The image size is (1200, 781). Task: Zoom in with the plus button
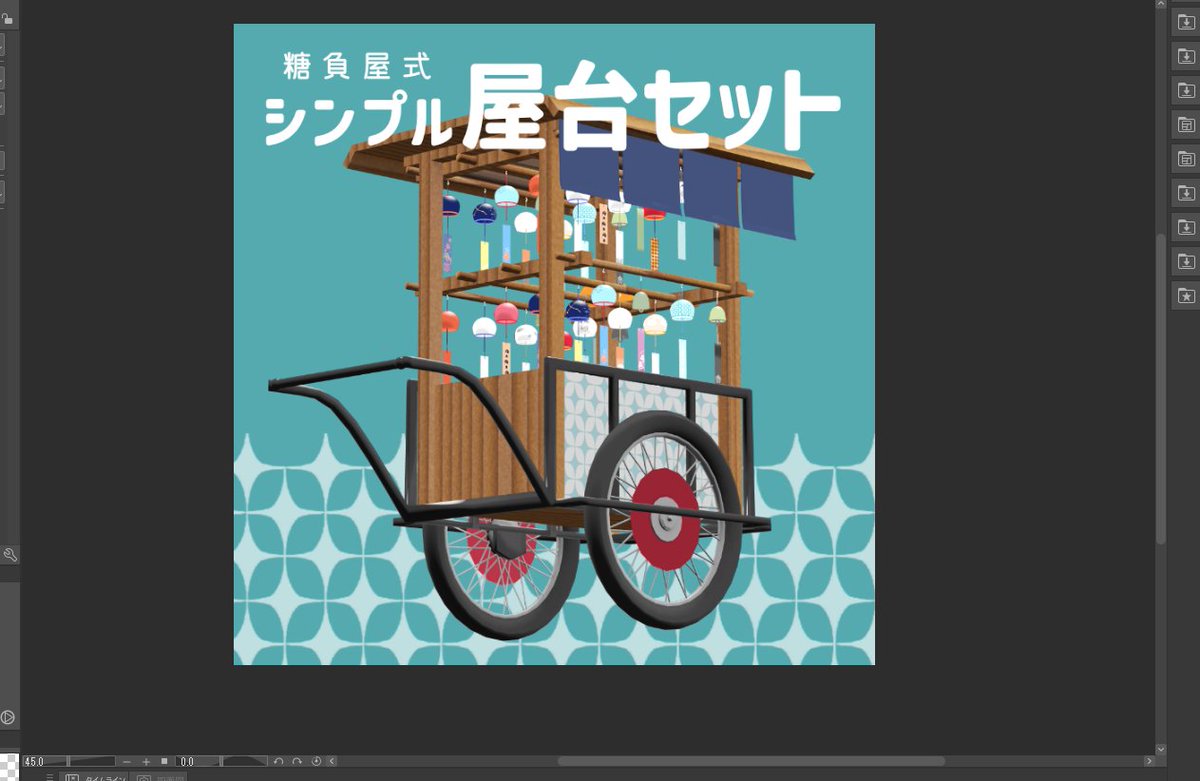(x=146, y=762)
